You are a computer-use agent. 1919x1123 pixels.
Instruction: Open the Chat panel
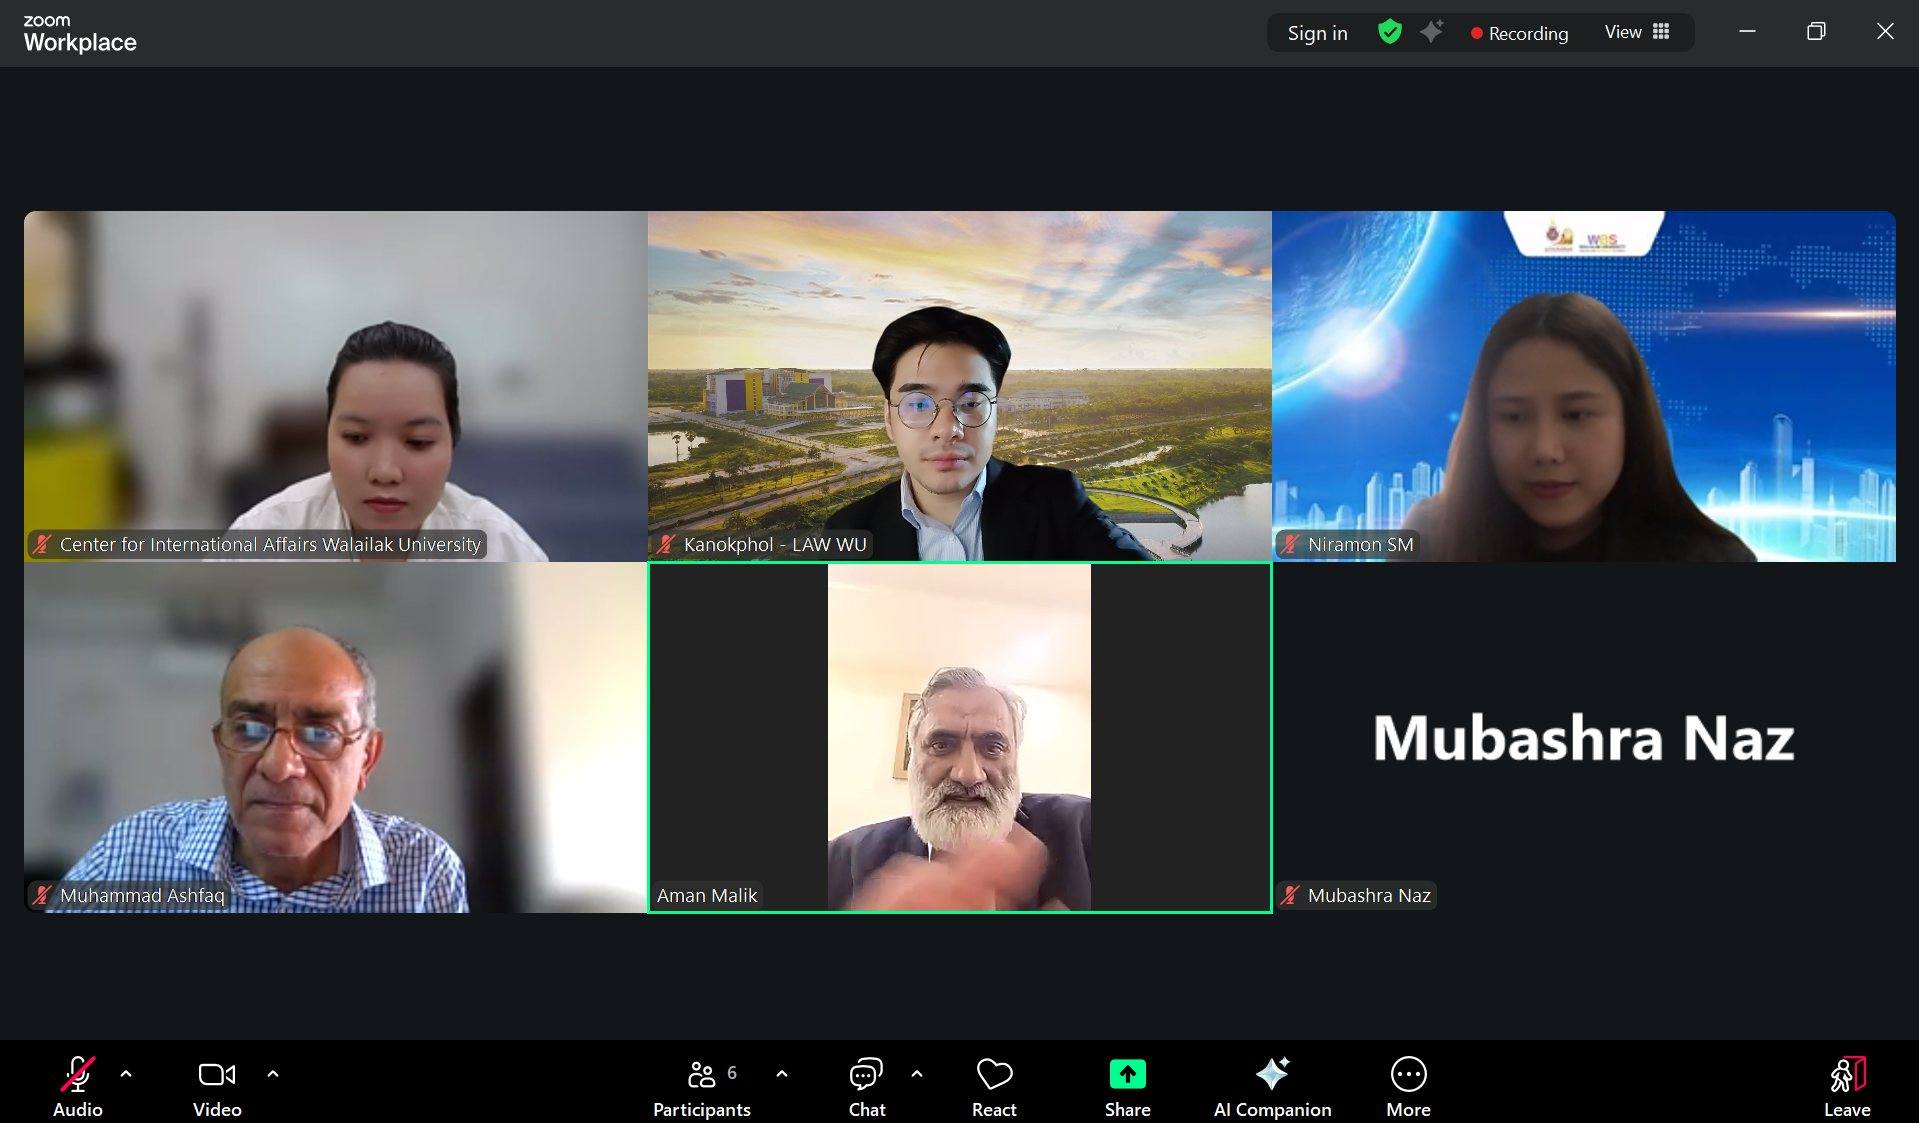[x=866, y=1086]
